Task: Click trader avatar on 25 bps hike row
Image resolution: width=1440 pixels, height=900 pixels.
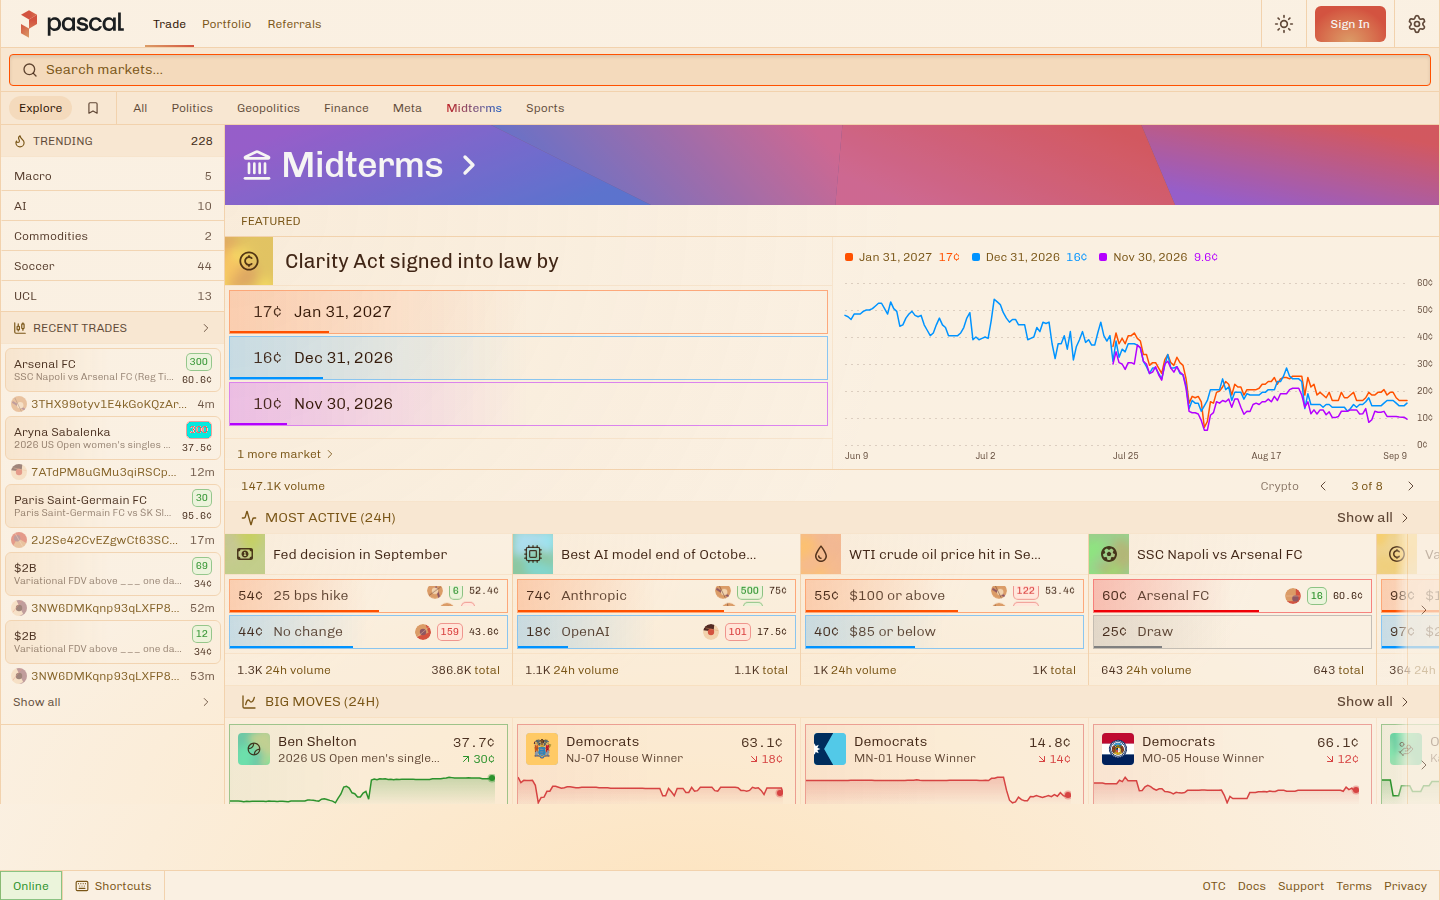Action: (x=435, y=592)
